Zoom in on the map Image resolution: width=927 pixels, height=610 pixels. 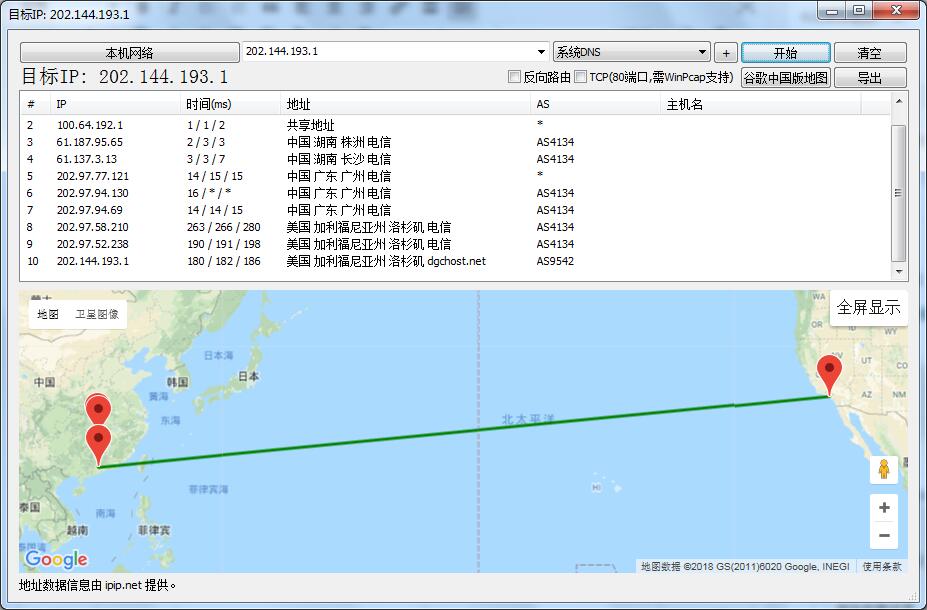click(x=883, y=508)
